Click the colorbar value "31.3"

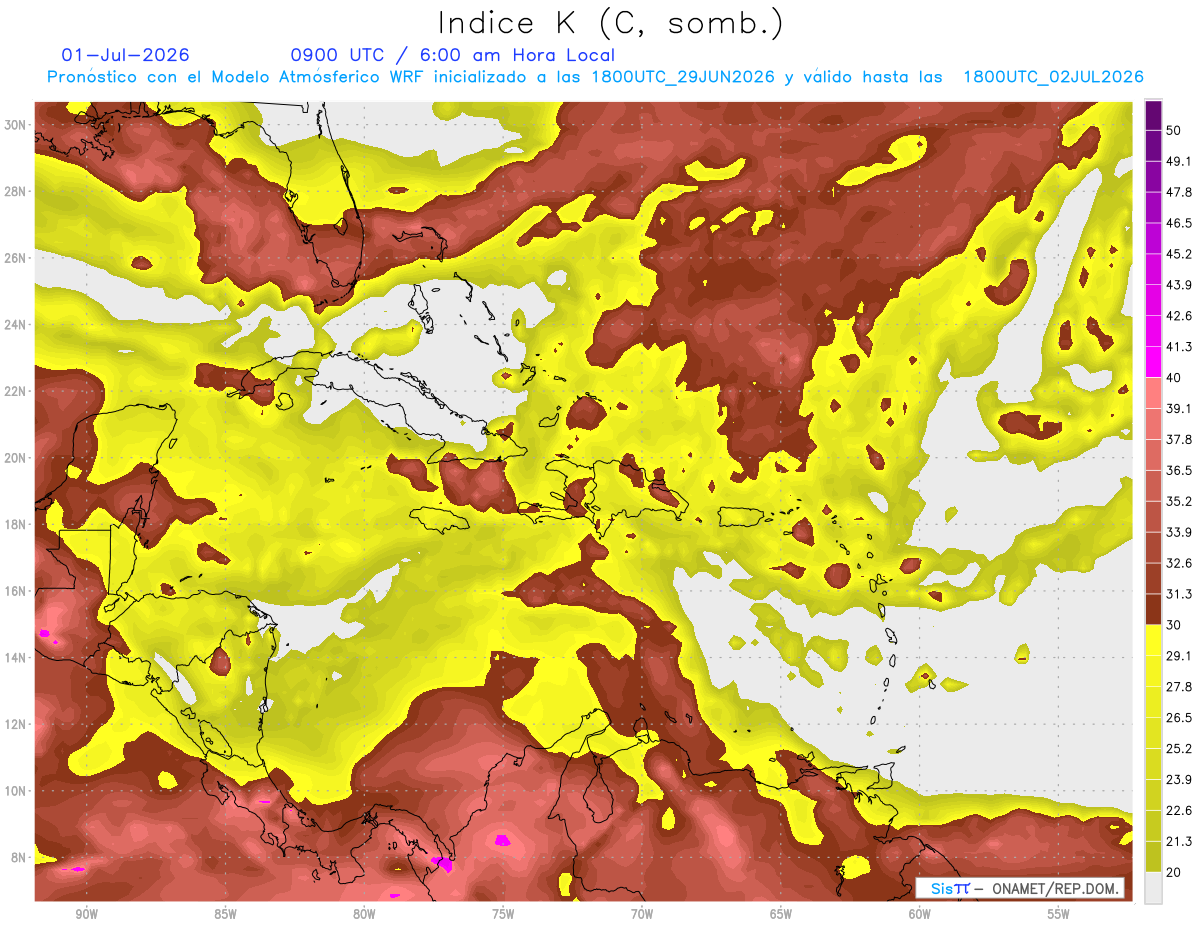point(1177,594)
